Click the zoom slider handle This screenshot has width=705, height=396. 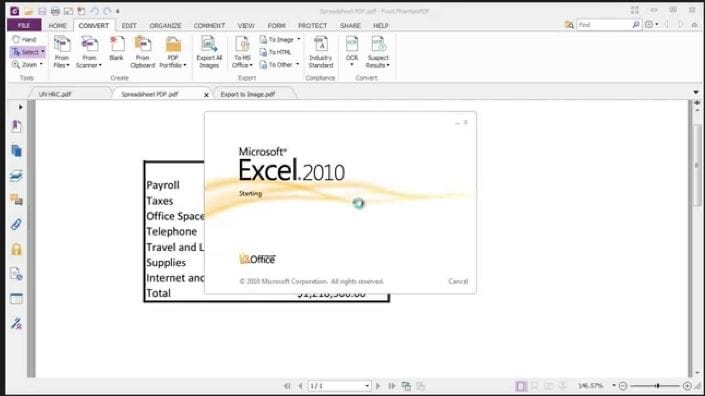657,386
